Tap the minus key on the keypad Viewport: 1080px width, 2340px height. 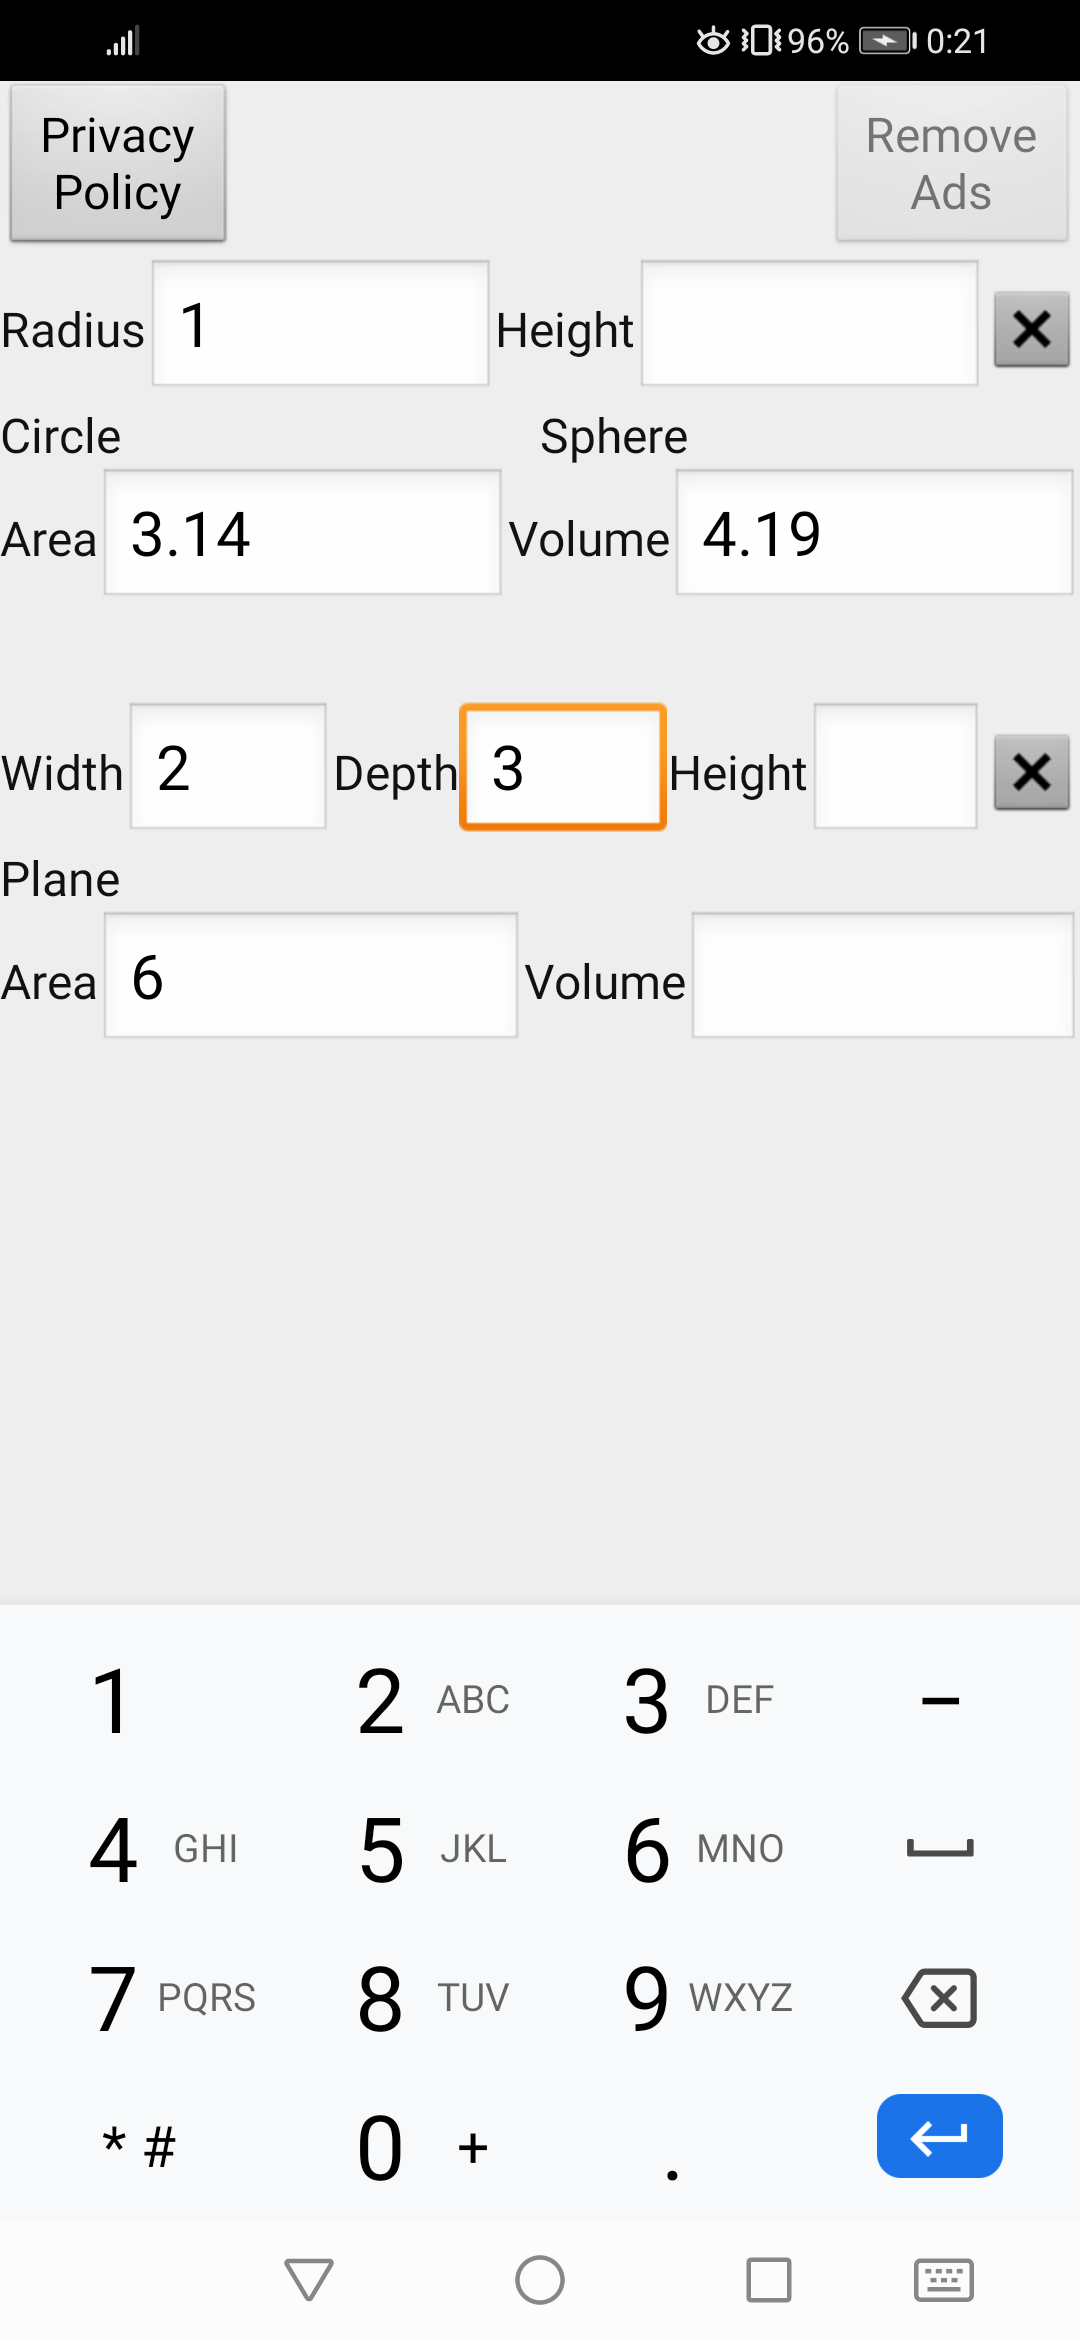(x=940, y=1700)
